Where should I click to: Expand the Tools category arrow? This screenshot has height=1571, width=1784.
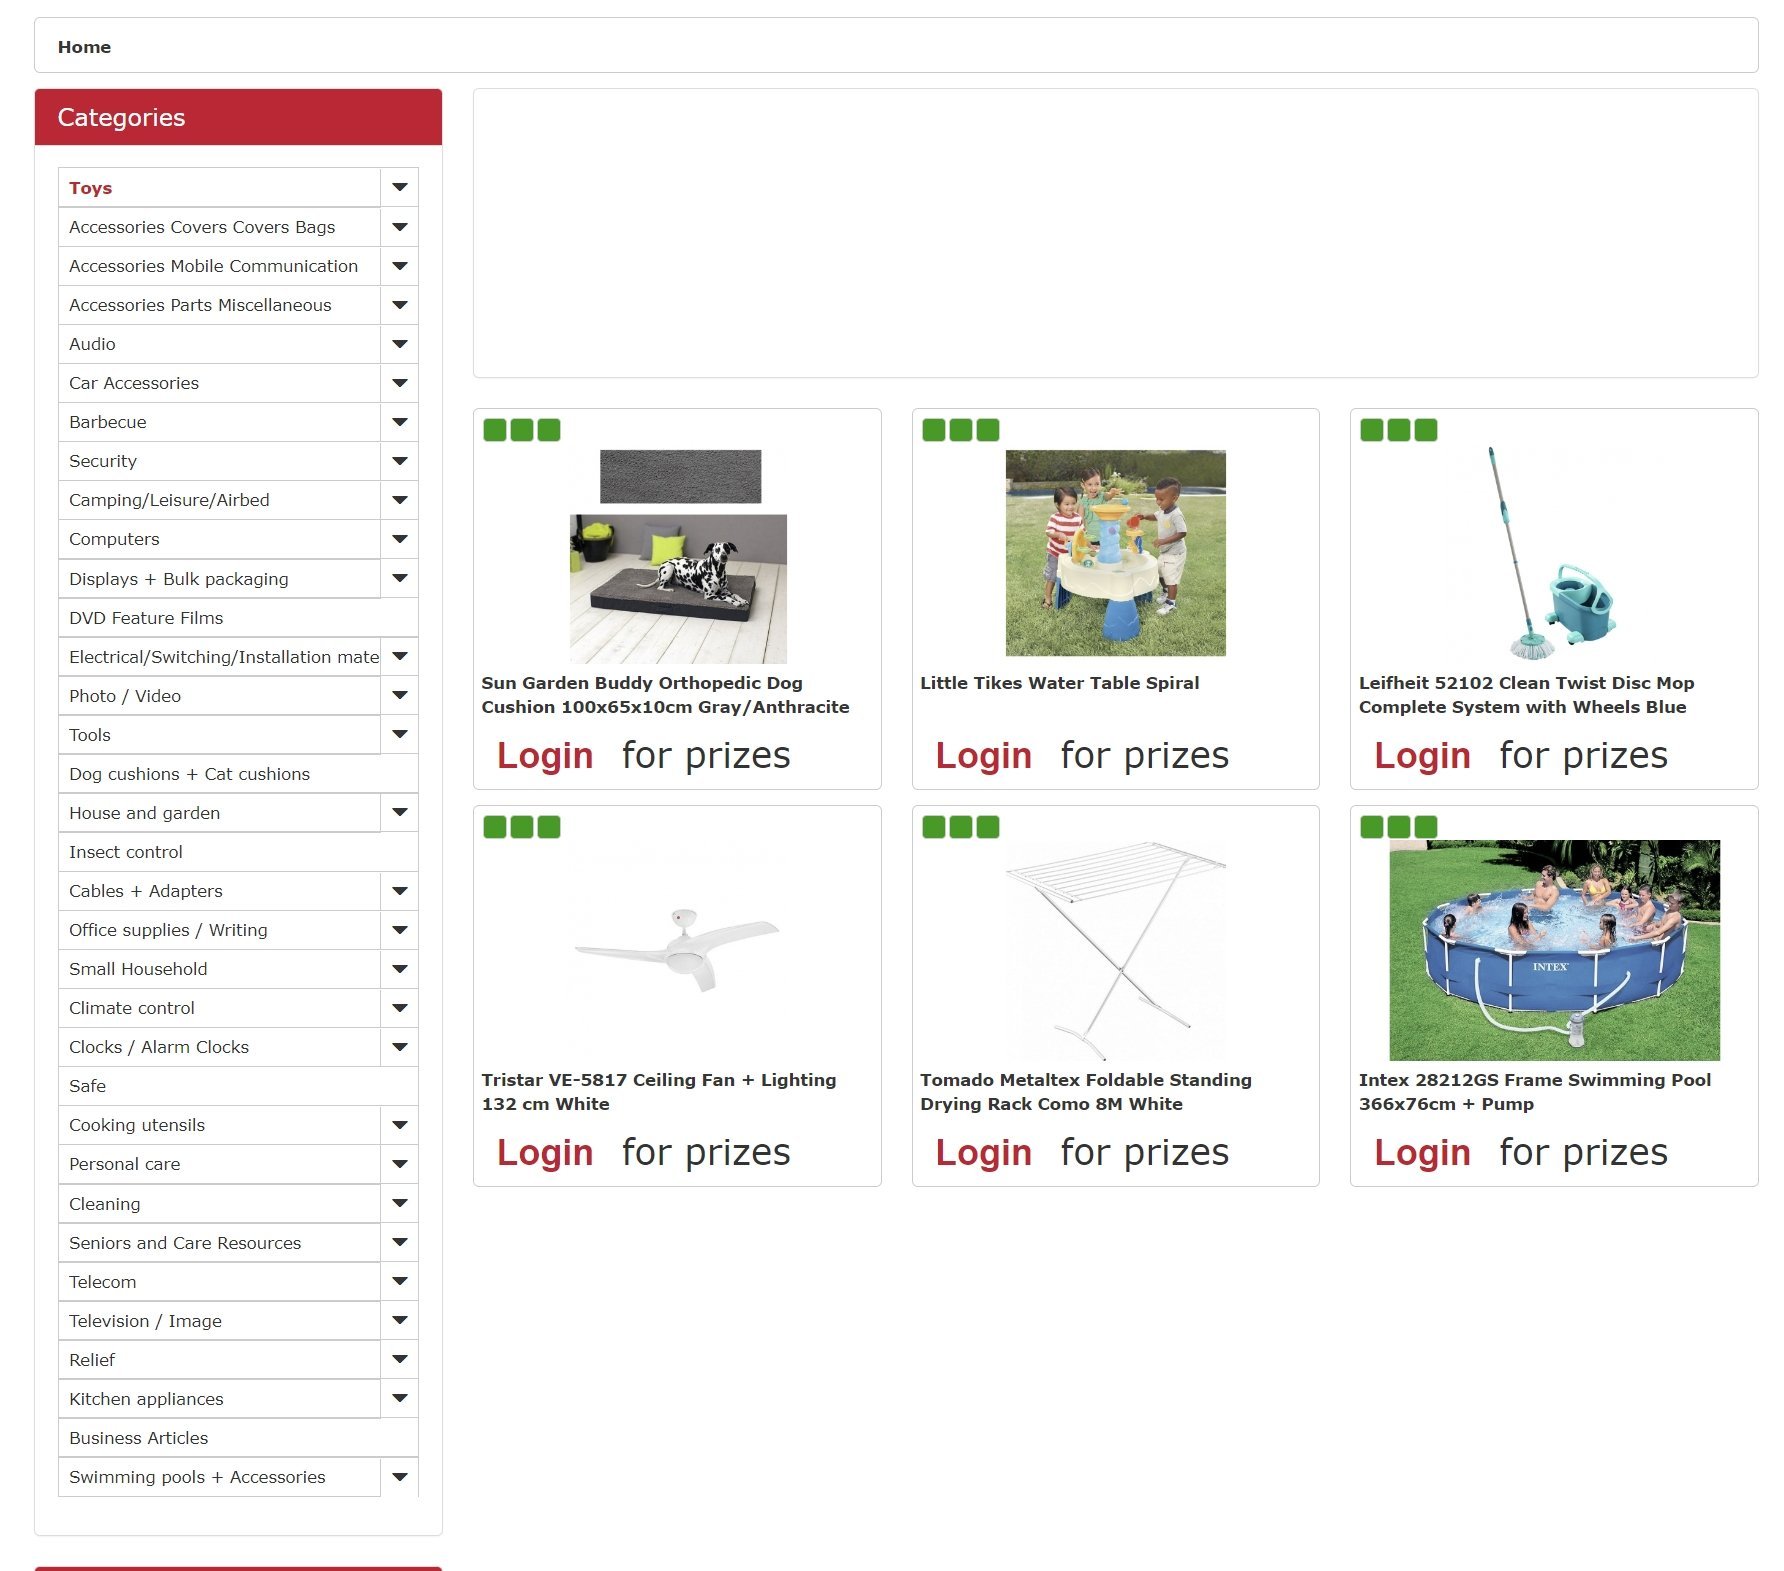click(399, 734)
